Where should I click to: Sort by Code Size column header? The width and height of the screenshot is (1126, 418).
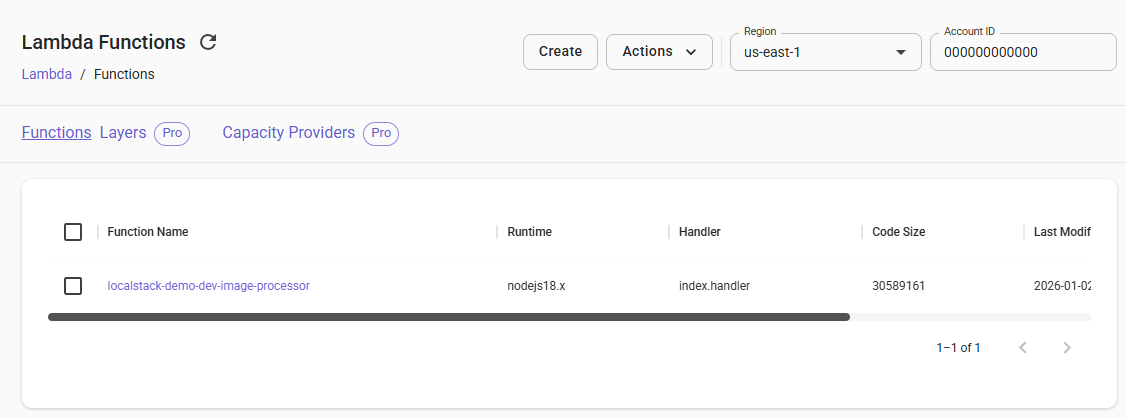[898, 232]
